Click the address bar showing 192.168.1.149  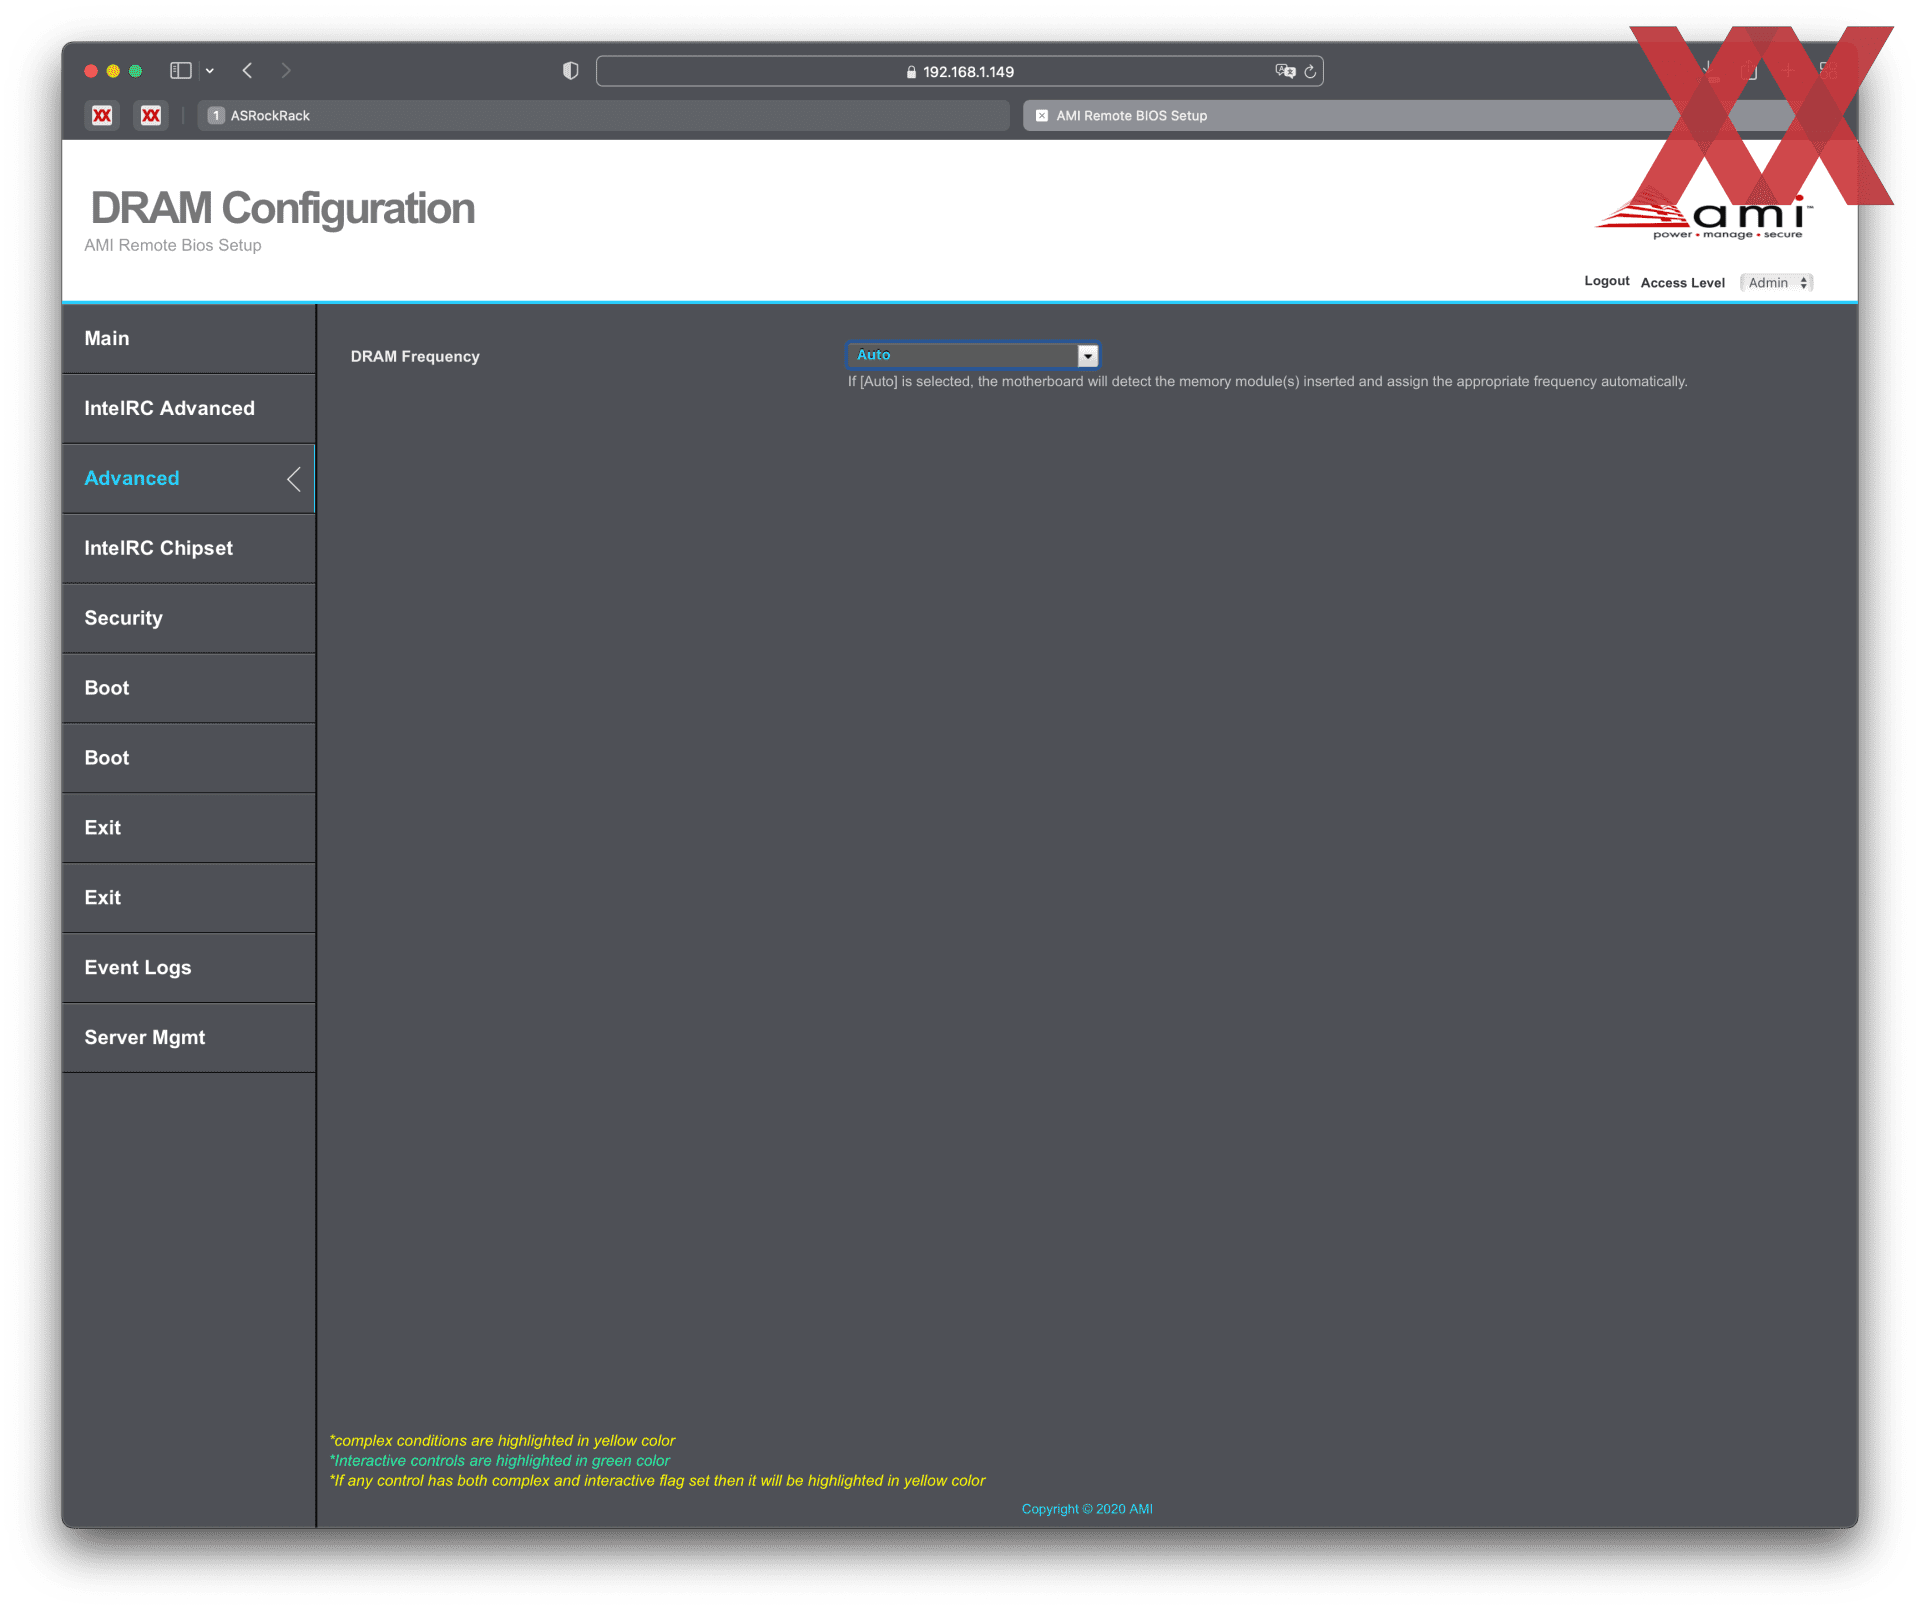pos(959,72)
